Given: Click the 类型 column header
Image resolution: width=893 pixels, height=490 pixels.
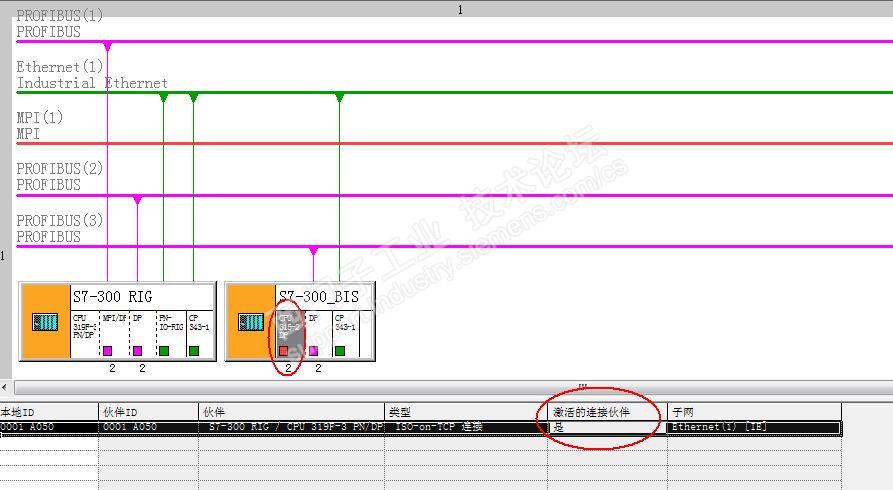Looking at the screenshot, I should tap(466, 412).
